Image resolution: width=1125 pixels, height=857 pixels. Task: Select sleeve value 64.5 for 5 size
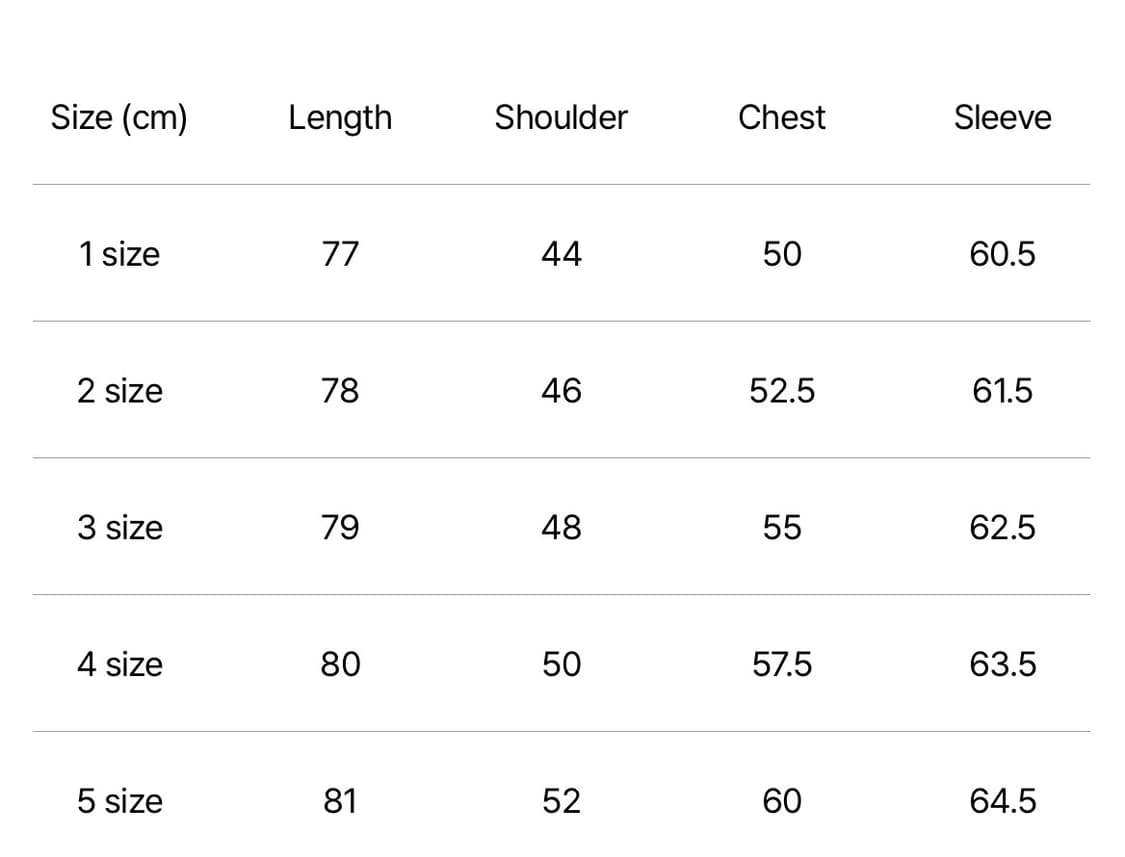1002,801
